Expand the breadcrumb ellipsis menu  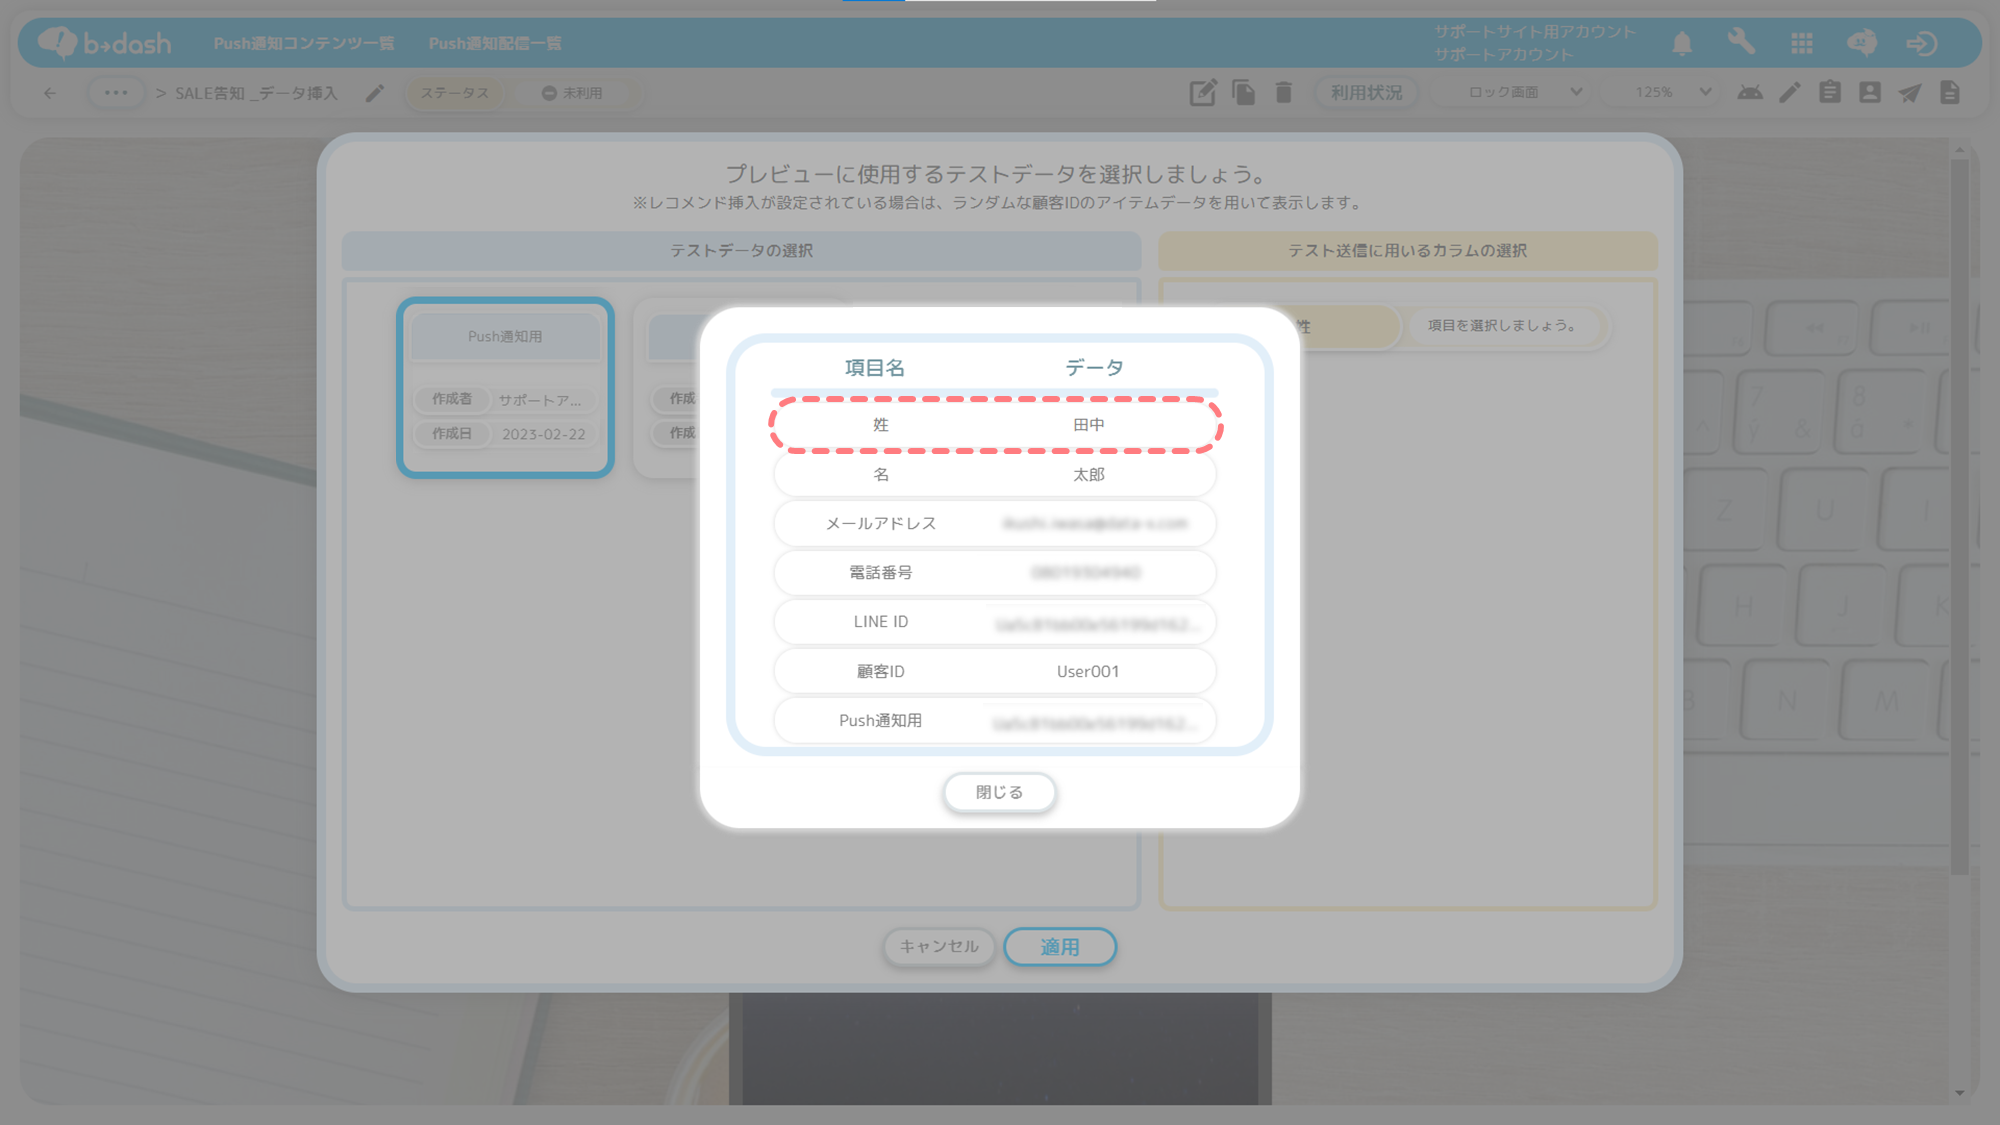[116, 93]
